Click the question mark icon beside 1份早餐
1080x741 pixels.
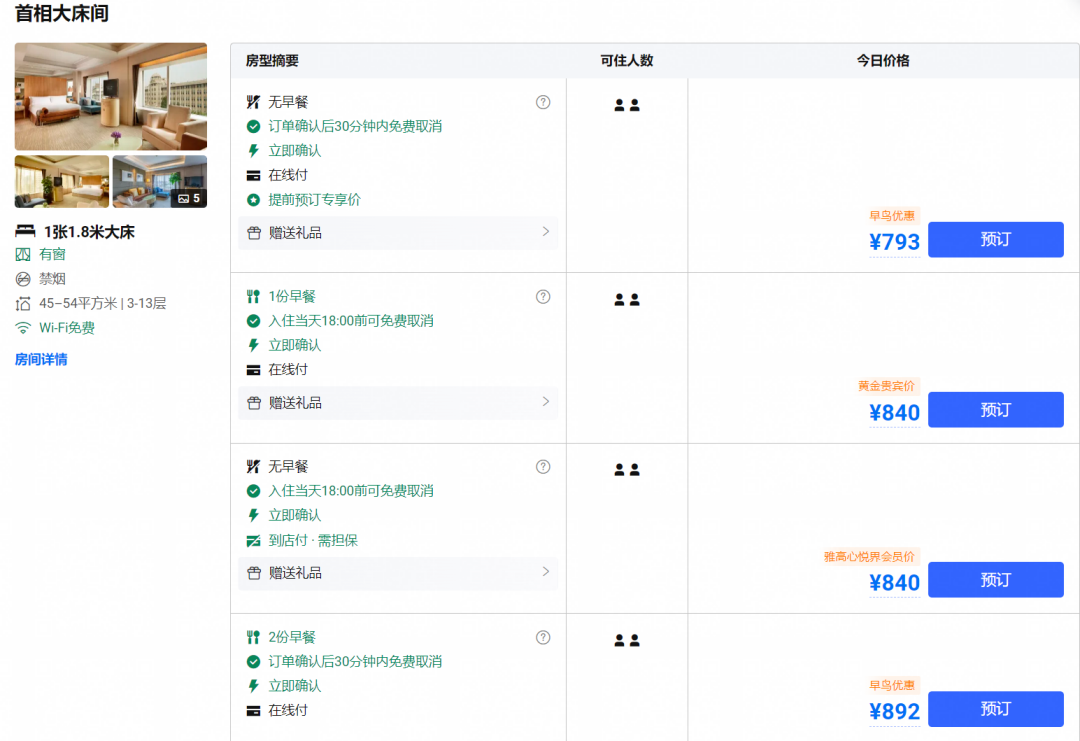(543, 297)
